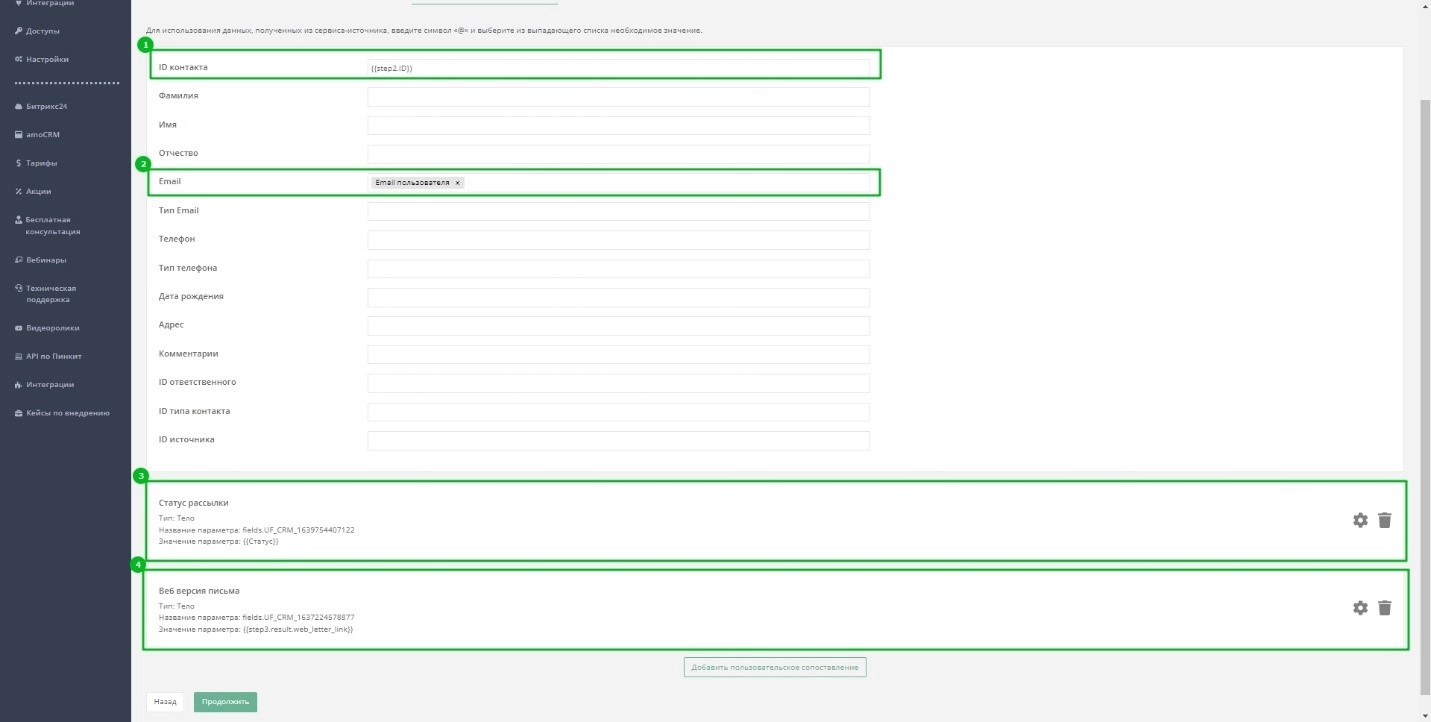Open settings for Веб версия письма mapping

[1360, 607]
